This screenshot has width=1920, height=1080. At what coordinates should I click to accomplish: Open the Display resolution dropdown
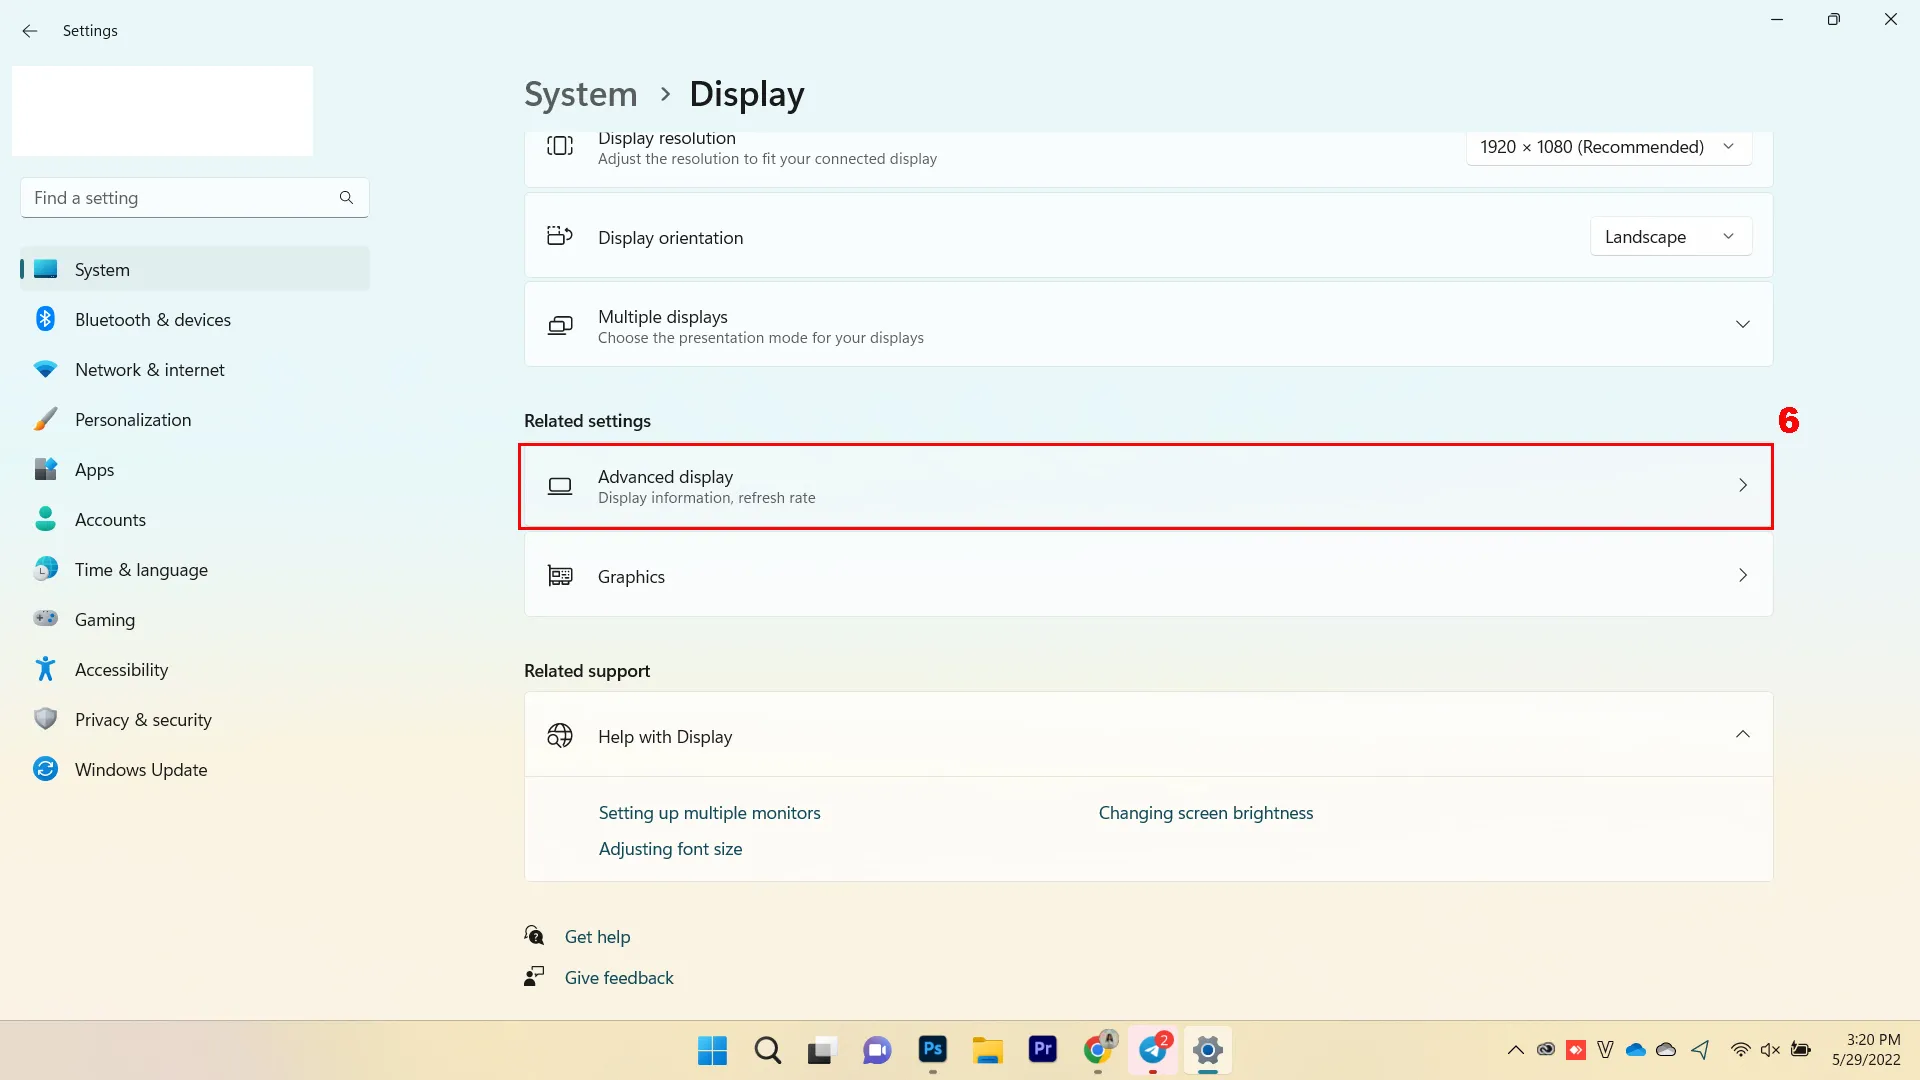click(x=1608, y=147)
